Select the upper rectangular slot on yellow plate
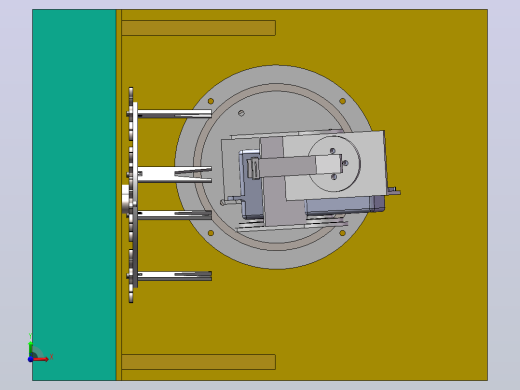This screenshot has height=390, width=520. tap(199, 28)
